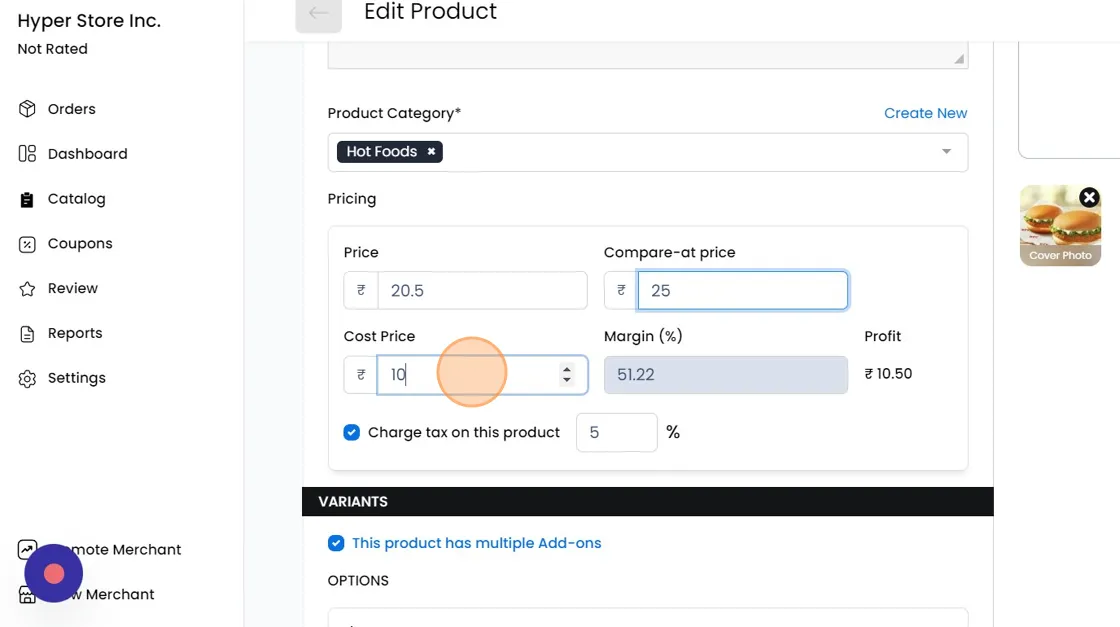
Task: Click the Reports document icon
Action: point(27,334)
